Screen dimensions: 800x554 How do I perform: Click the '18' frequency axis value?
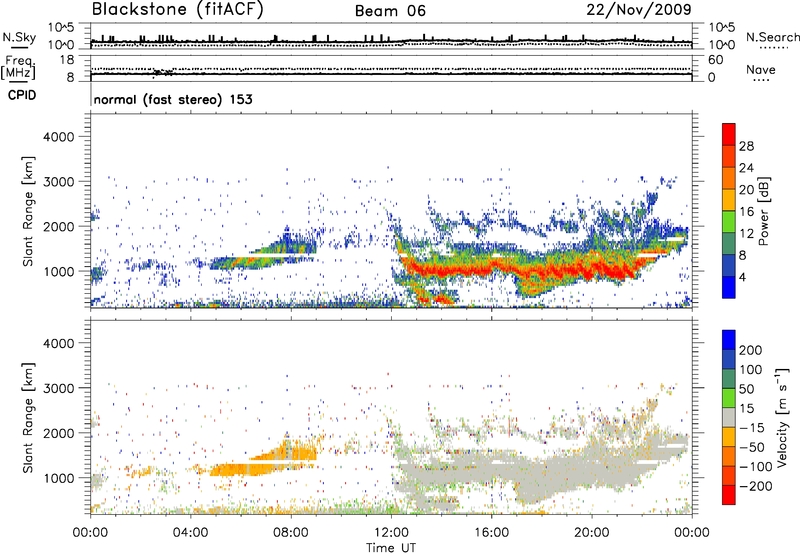(67, 60)
